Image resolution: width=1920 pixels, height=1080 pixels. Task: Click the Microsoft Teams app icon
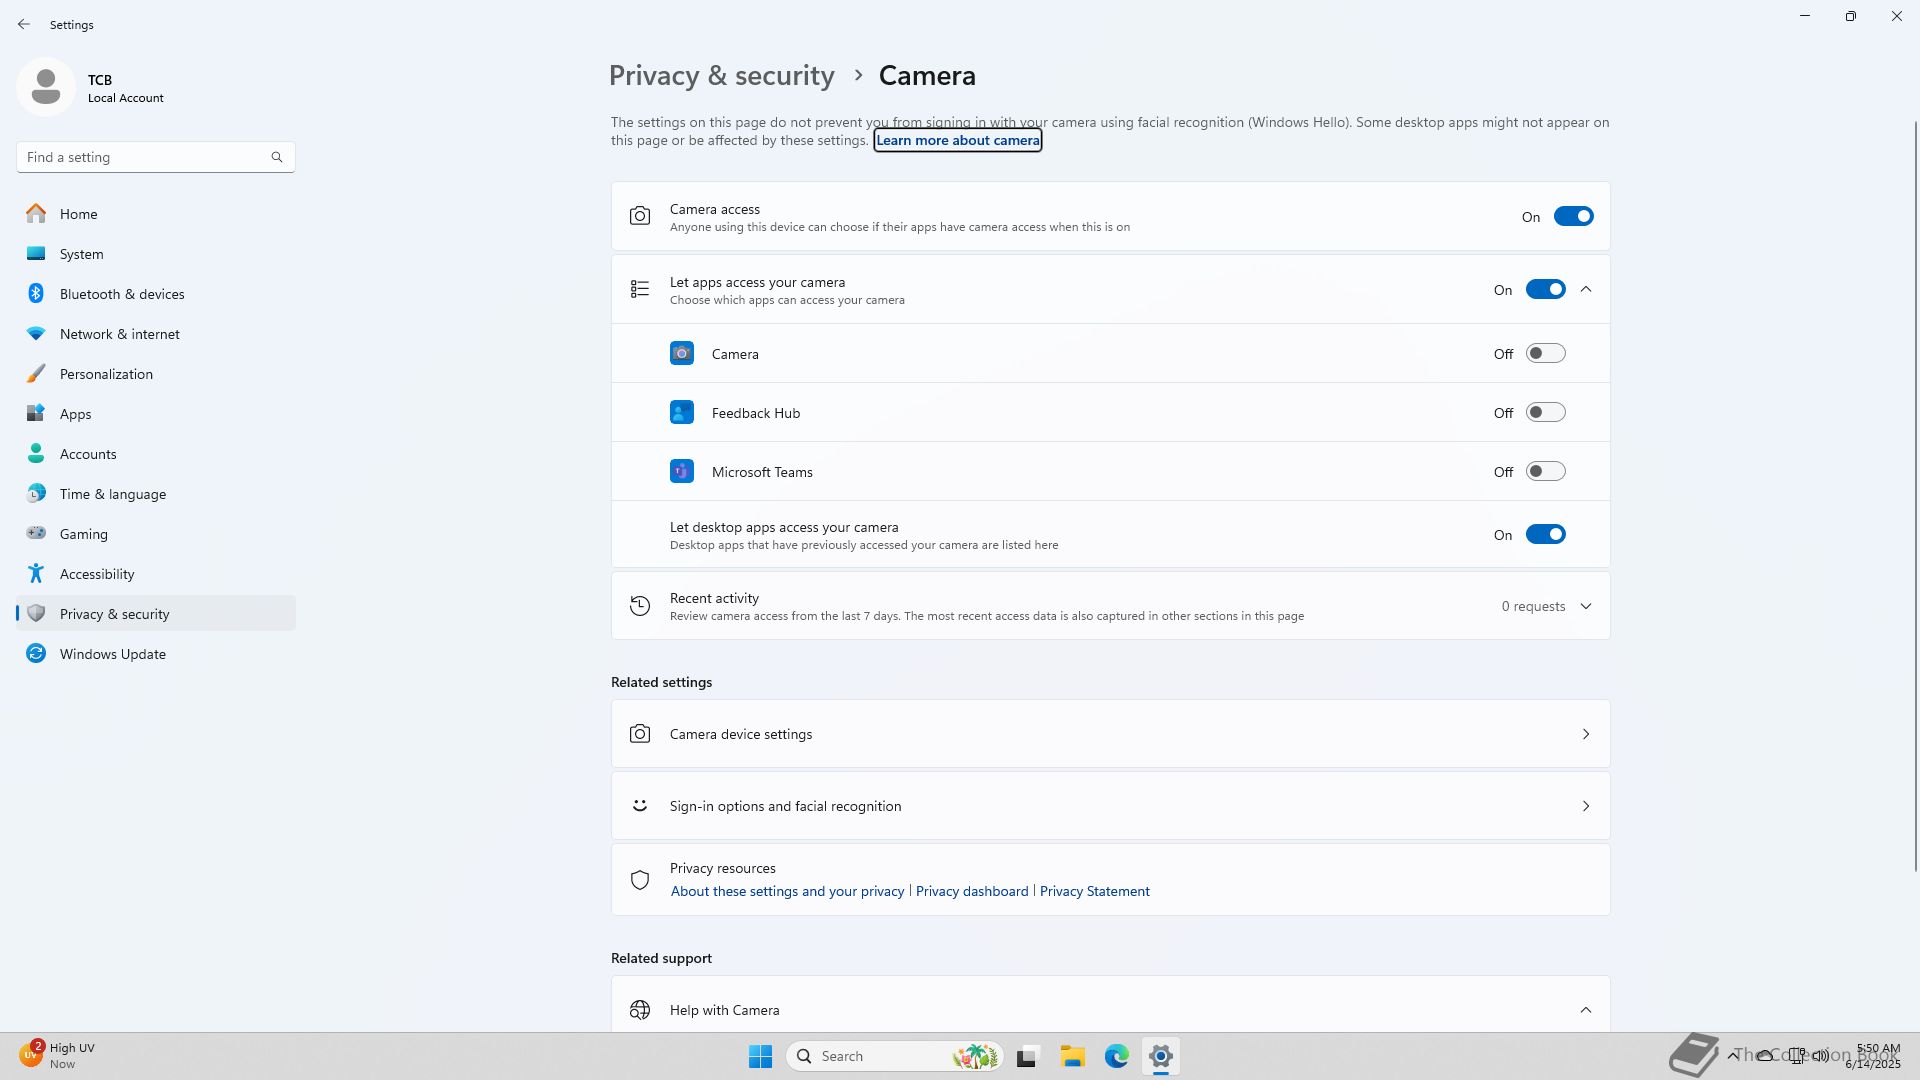[682, 471]
